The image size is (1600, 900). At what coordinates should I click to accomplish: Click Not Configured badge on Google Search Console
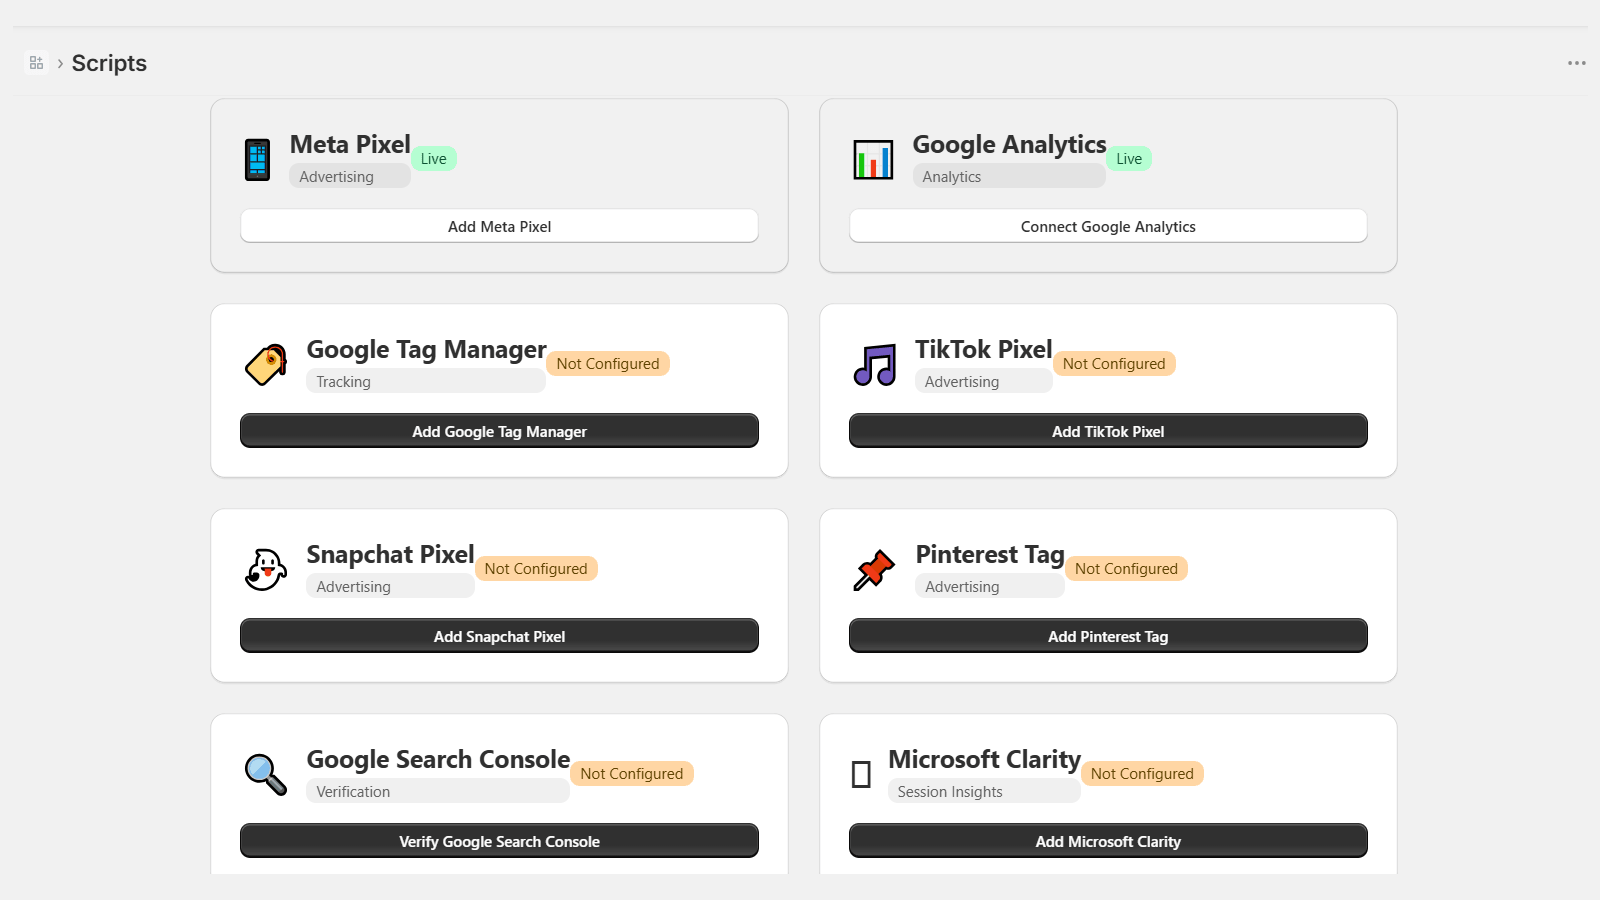632,773
